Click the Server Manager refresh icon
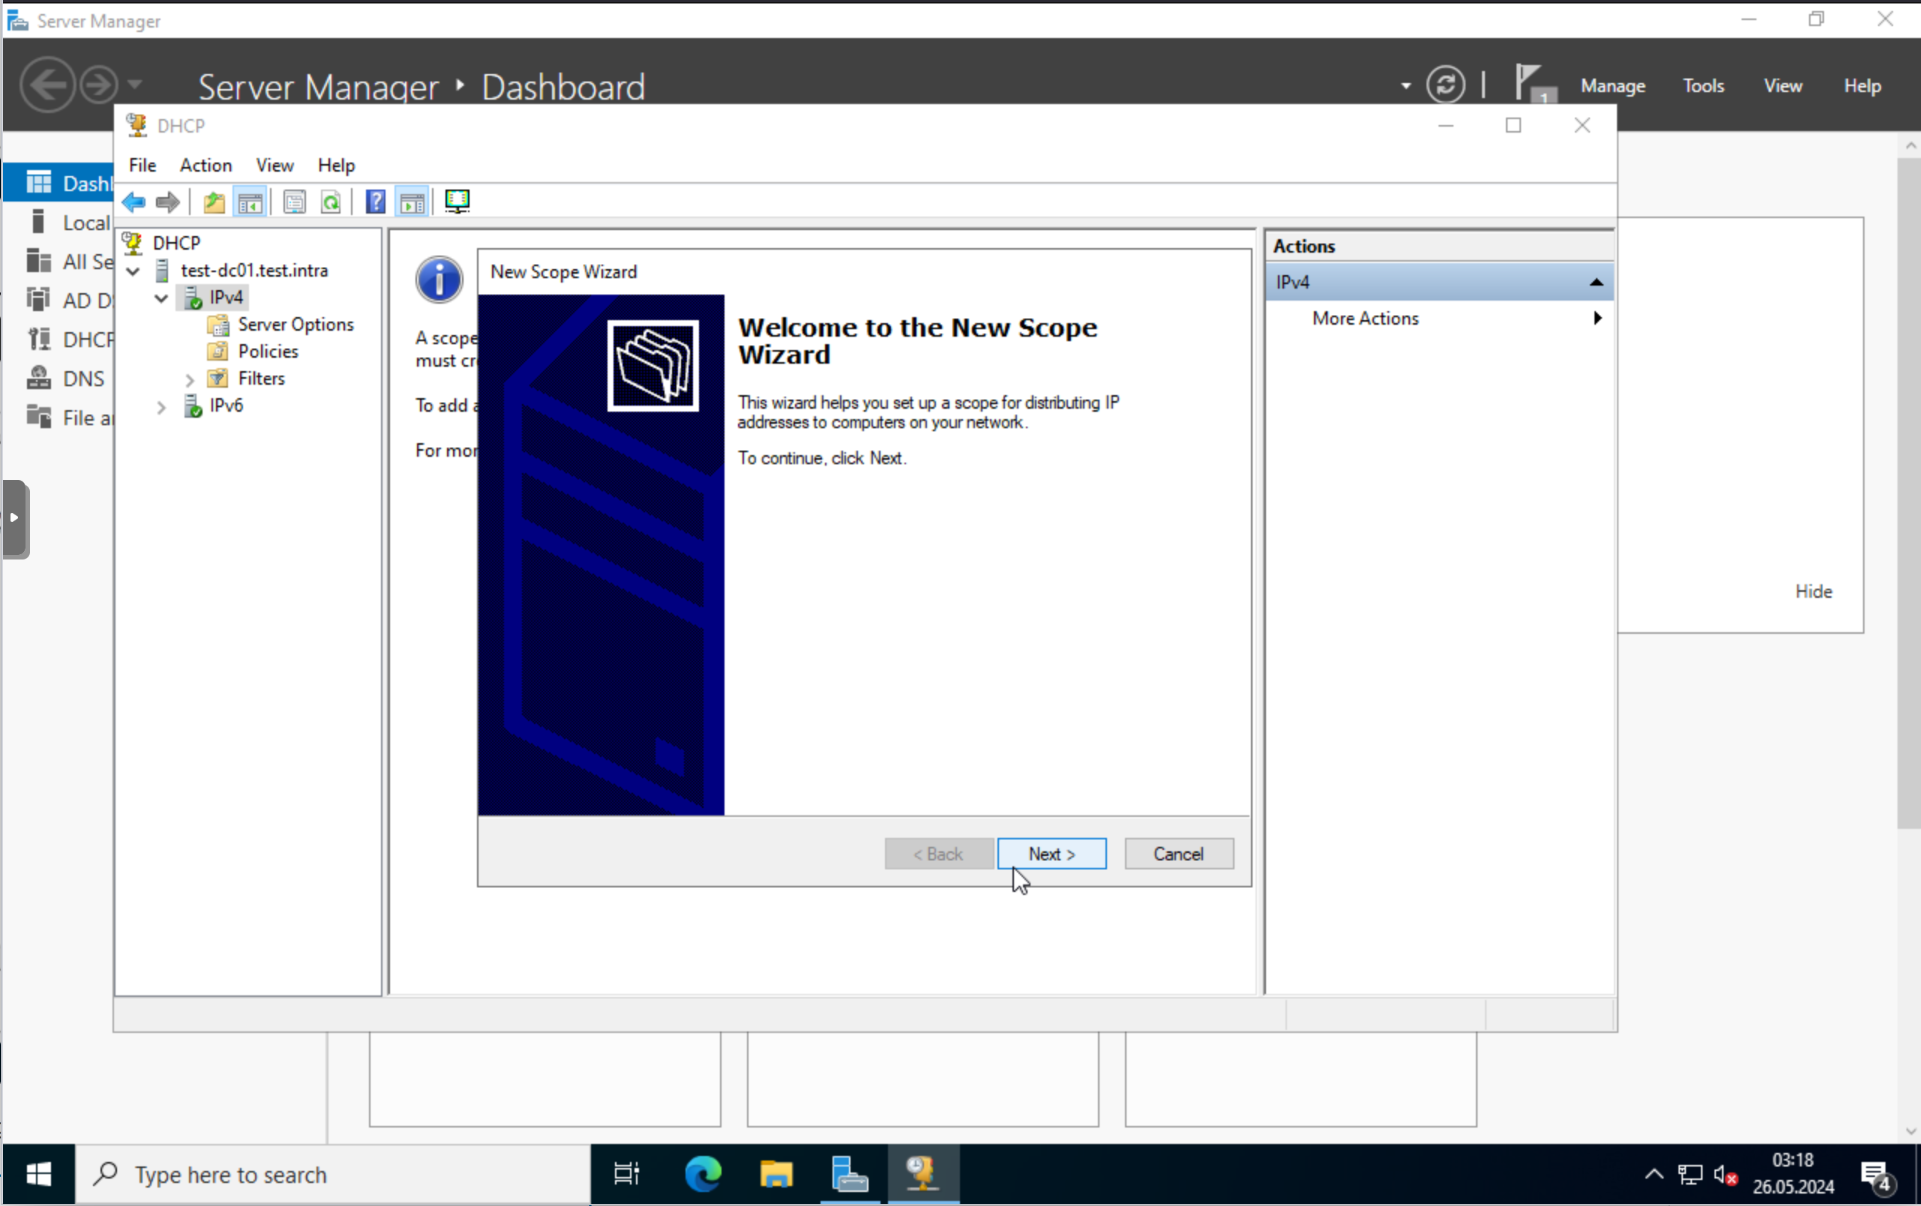1921x1206 pixels. tap(1446, 85)
